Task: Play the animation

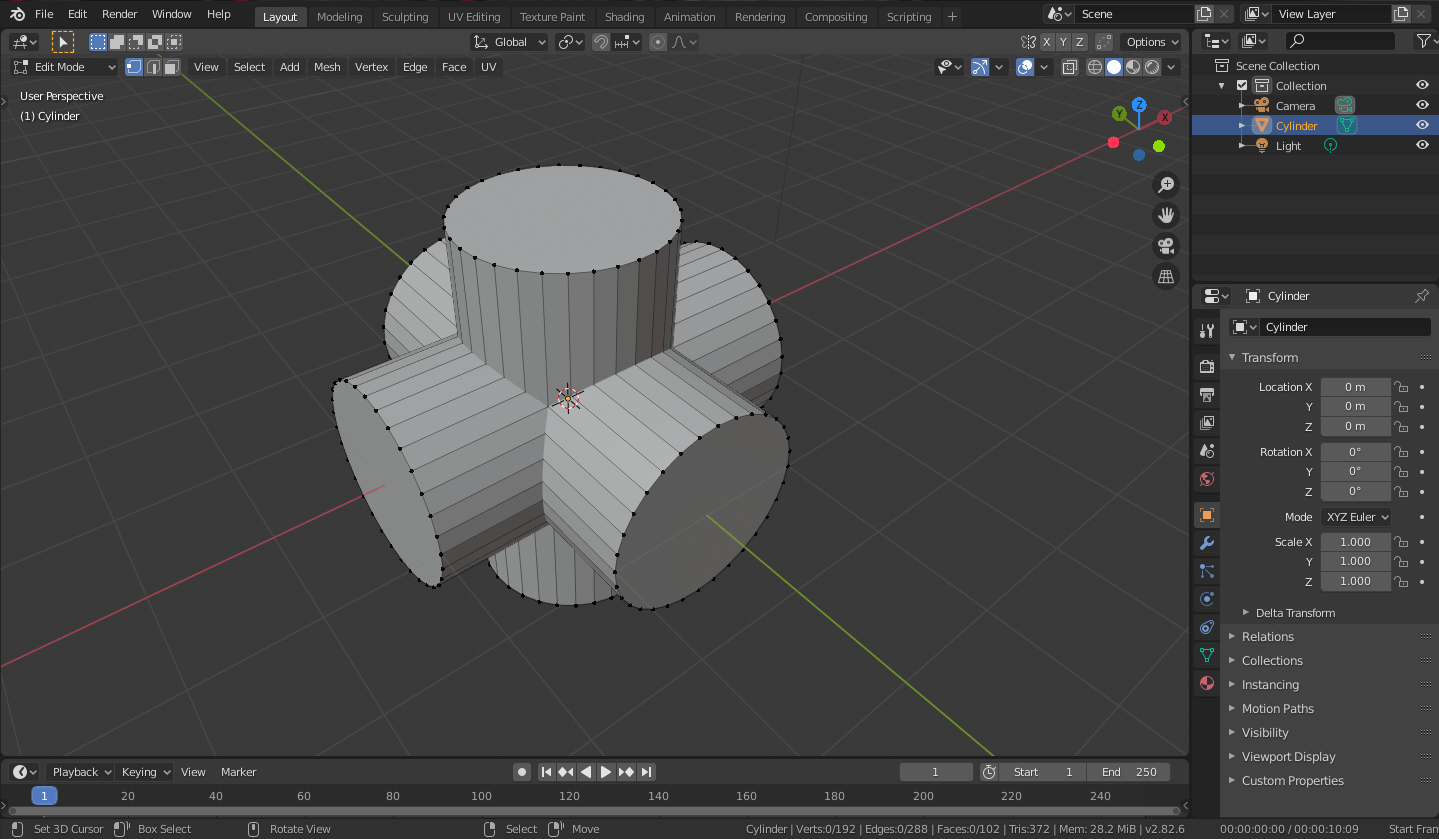Action: click(x=605, y=771)
